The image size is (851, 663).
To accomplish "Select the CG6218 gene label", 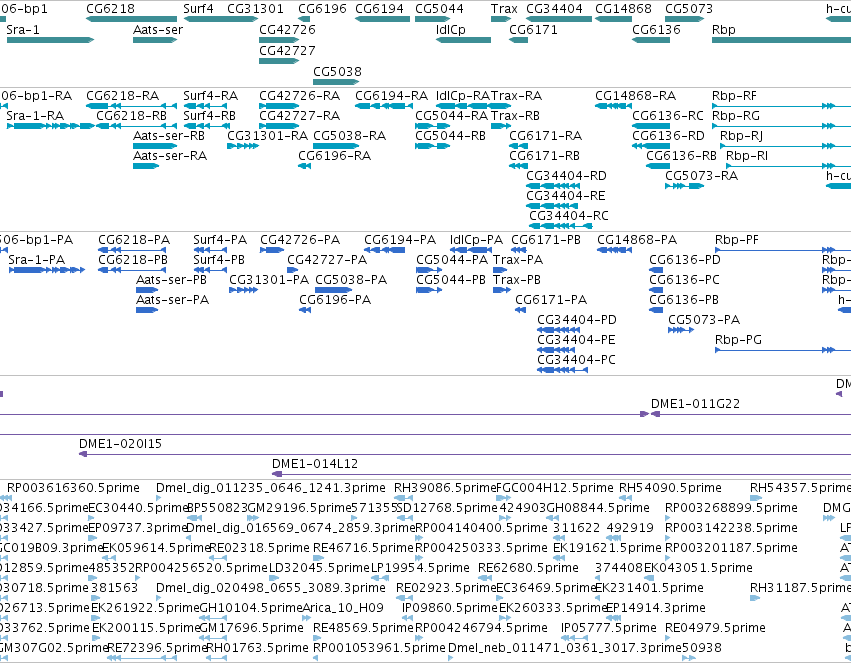I will coord(110,9).
